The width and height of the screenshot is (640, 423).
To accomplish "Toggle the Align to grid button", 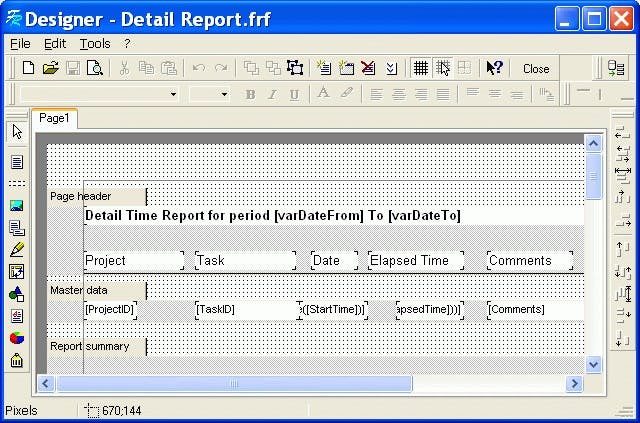I will point(443,68).
